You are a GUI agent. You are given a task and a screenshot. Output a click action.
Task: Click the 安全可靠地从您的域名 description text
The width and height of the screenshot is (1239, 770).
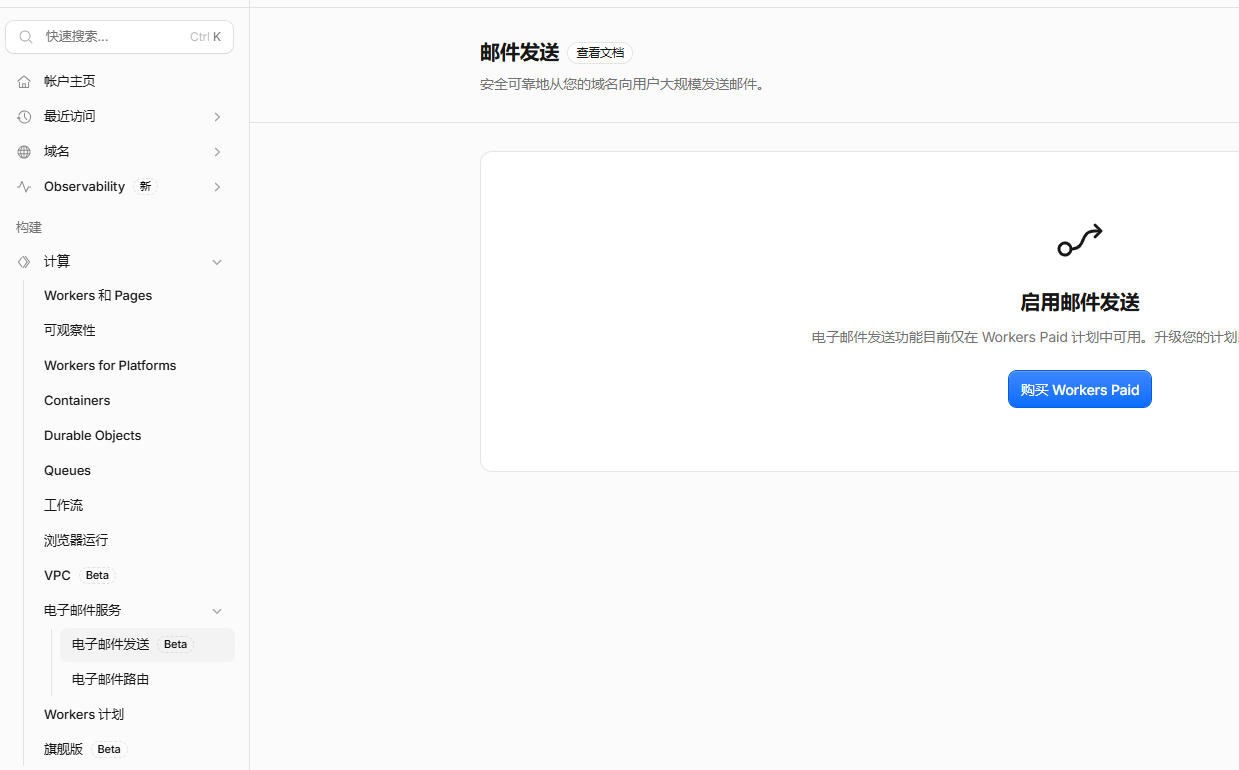pyautogui.click(x=624, y=85)
